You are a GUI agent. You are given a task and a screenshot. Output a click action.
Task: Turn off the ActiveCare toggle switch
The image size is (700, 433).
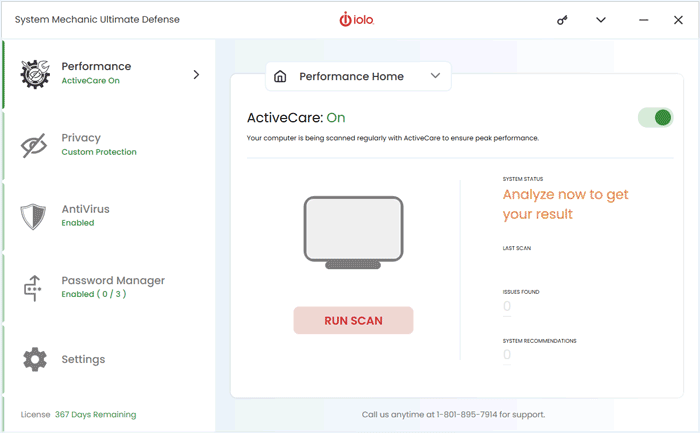tap(655, 118)
